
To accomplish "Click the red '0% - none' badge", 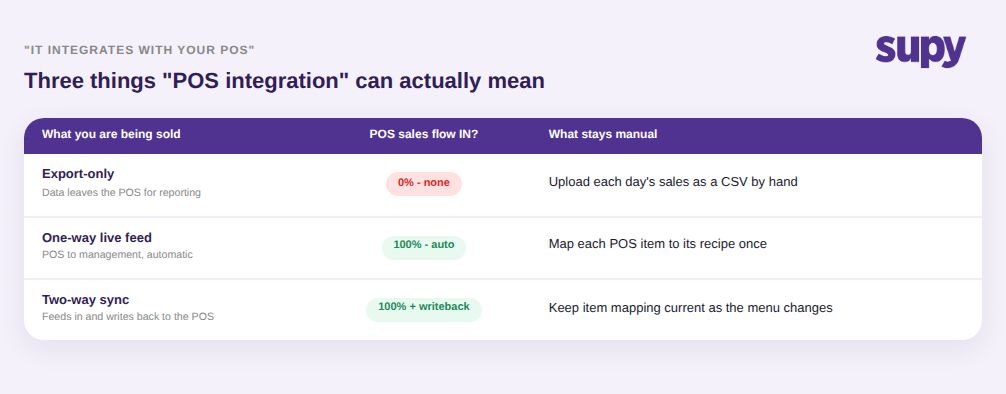I will click(423, 183).
